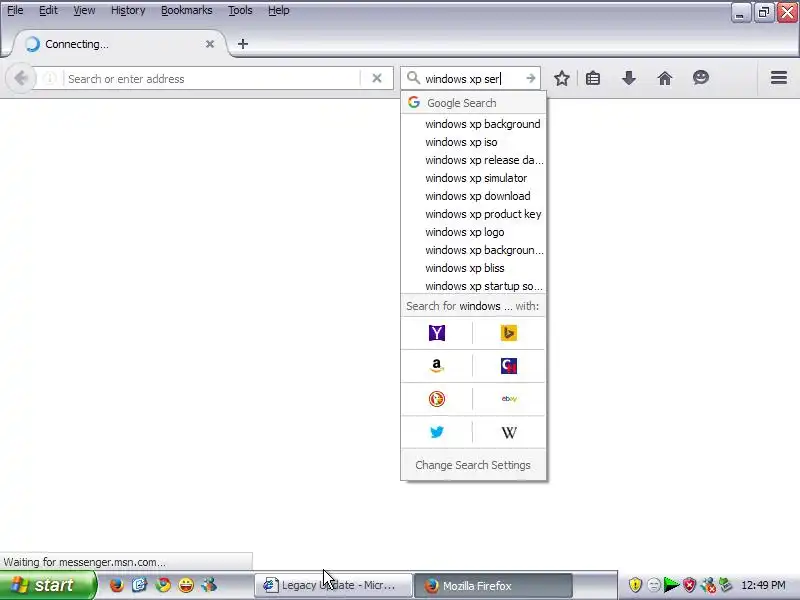
Task: Search with Wikipedia engine icon
Action: pos(509,433)
